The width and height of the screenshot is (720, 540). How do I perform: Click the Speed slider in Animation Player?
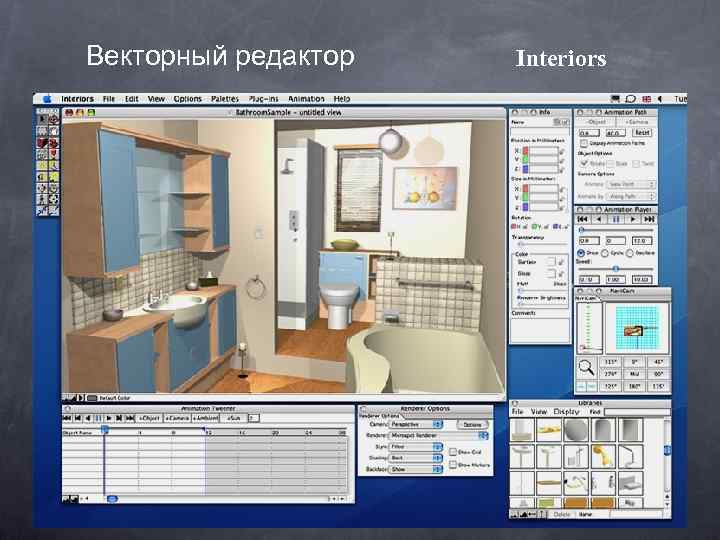[615, 269]
